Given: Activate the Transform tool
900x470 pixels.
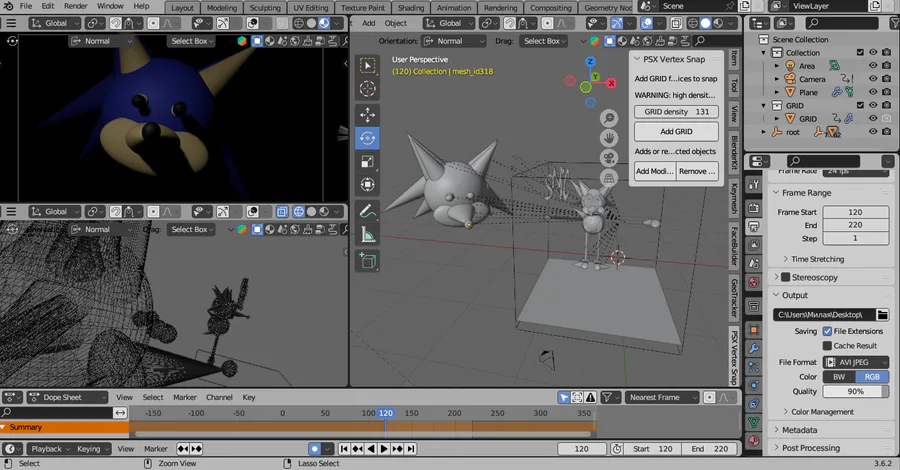Looking at the screenshot, I should tap(367, 185).
